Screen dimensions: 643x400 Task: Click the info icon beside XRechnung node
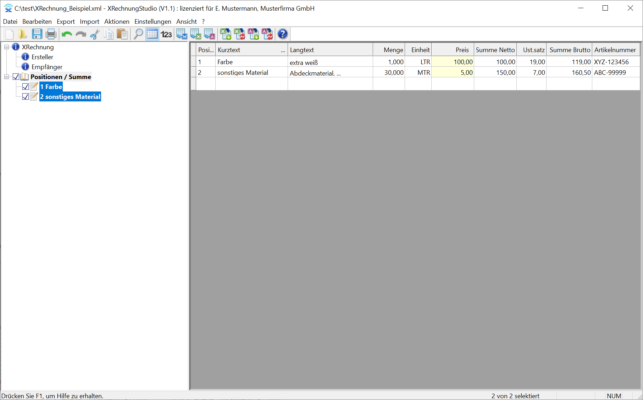[x=16, y=47]
